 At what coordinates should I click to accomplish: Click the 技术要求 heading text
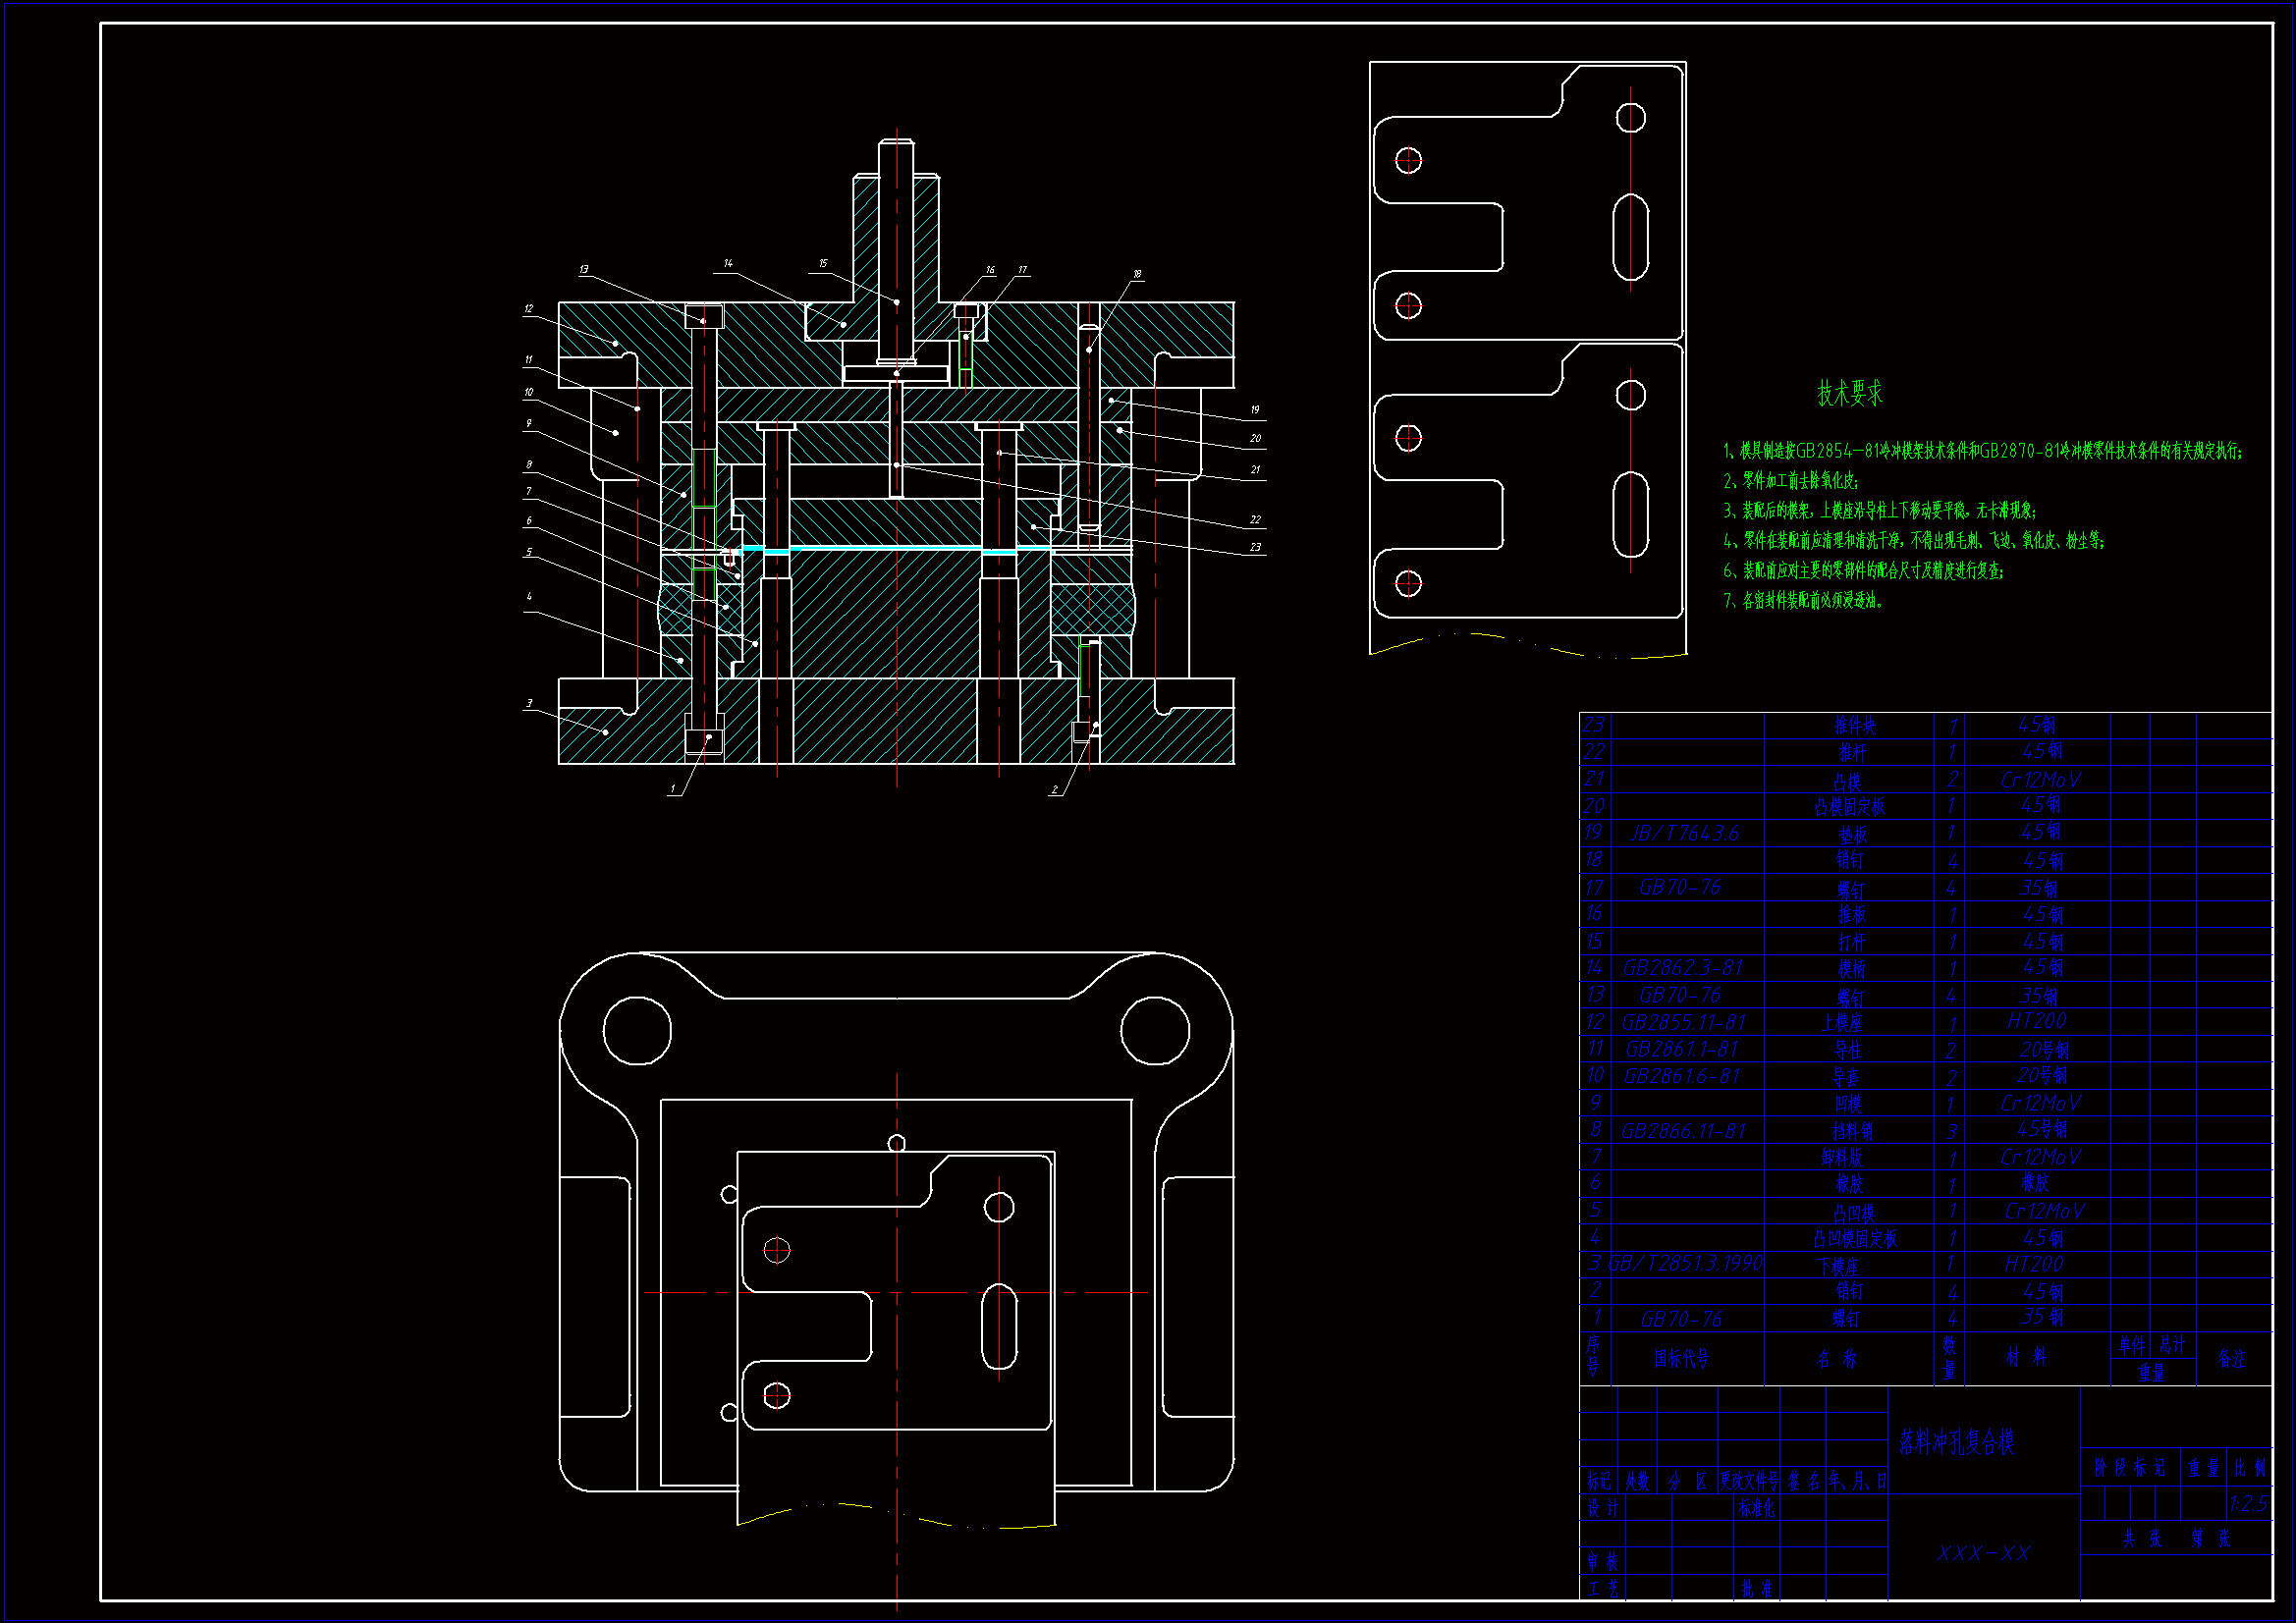(1849, 393)
